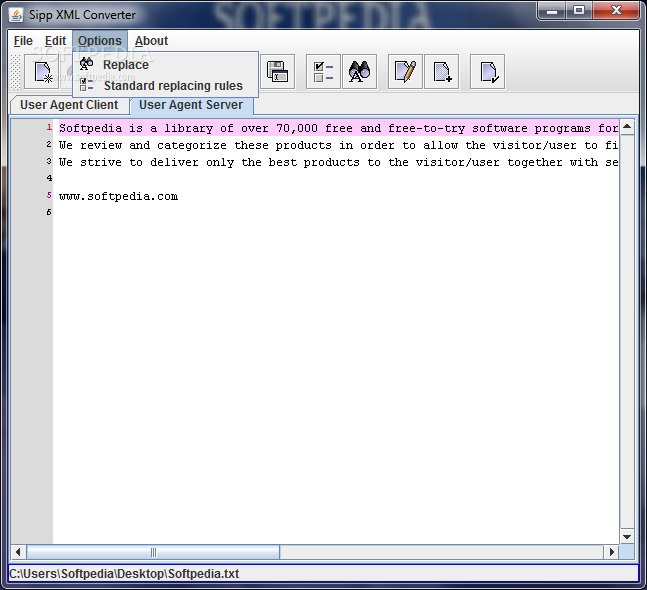Open the checklist rules toolbar icon
This screenshot has height=590, width=647.
point(323,72)
